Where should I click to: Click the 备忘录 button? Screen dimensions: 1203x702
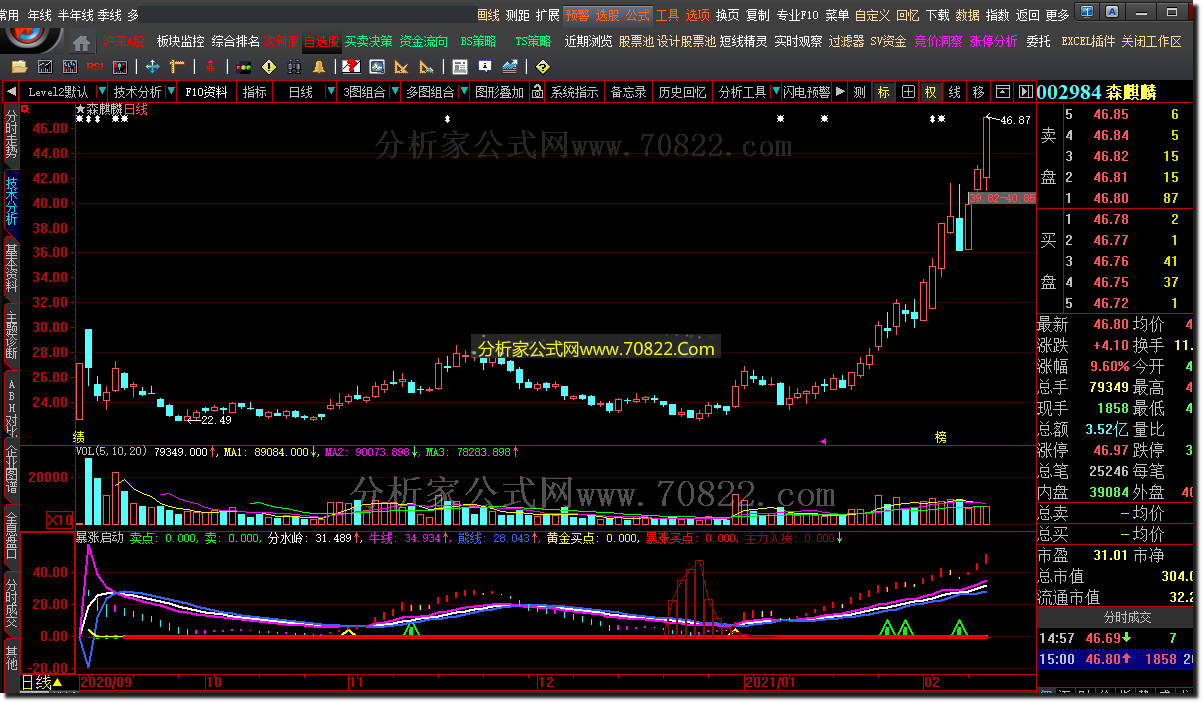[x=628, y=91]
